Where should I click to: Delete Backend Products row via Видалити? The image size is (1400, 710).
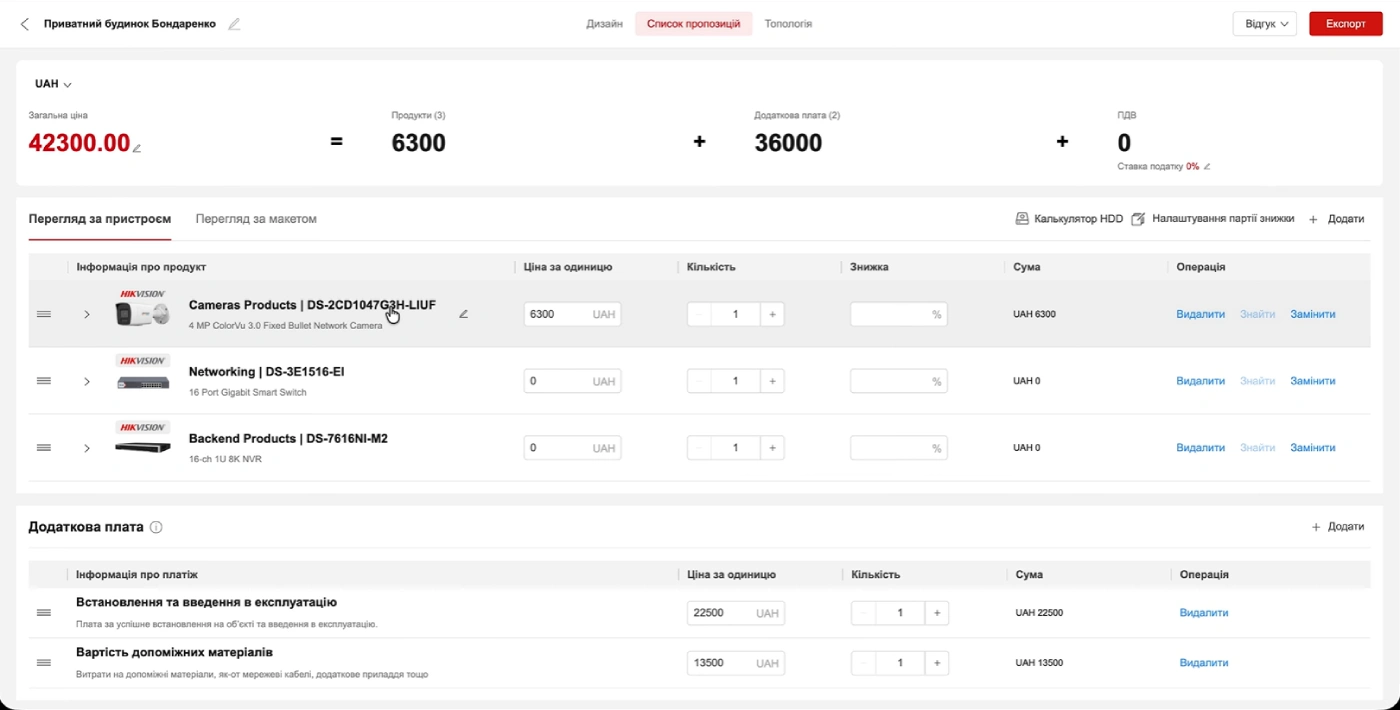(1200, 448)
